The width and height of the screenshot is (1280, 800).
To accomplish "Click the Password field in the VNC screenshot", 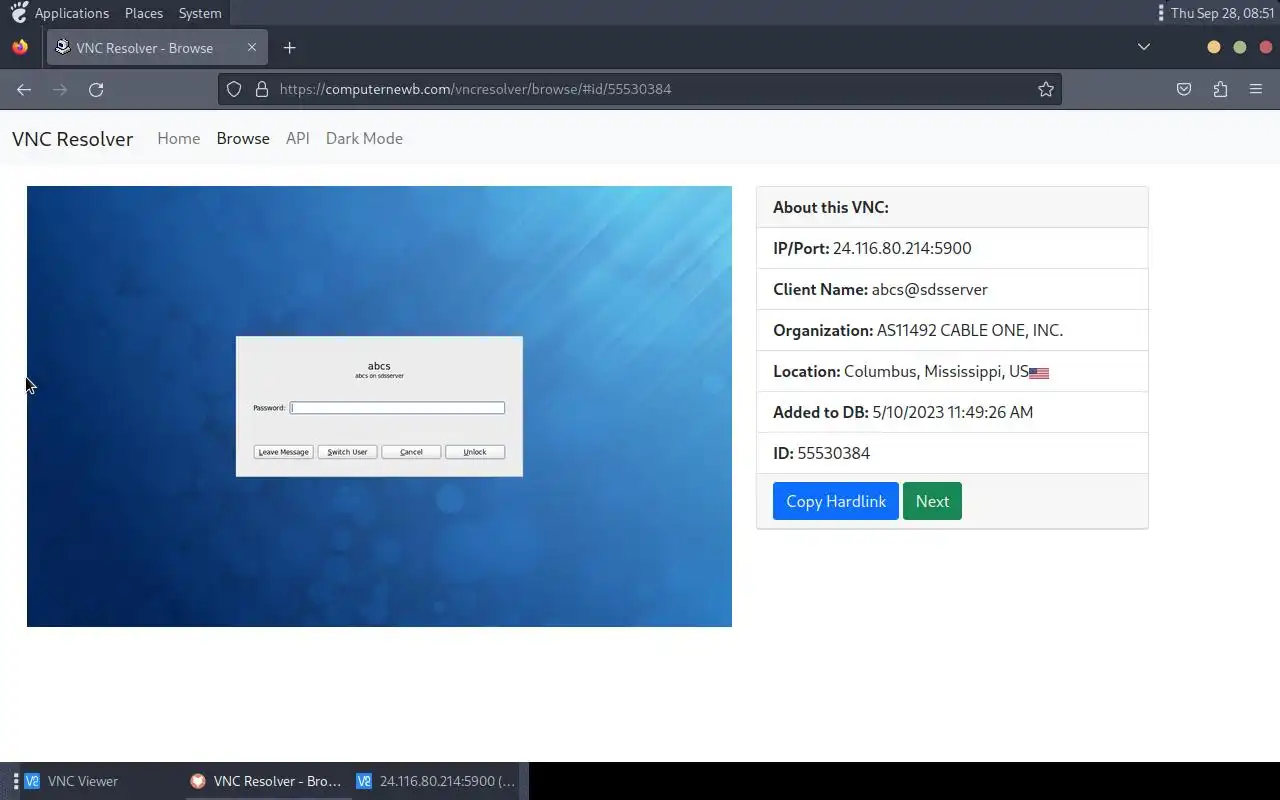I will point(397,407).
